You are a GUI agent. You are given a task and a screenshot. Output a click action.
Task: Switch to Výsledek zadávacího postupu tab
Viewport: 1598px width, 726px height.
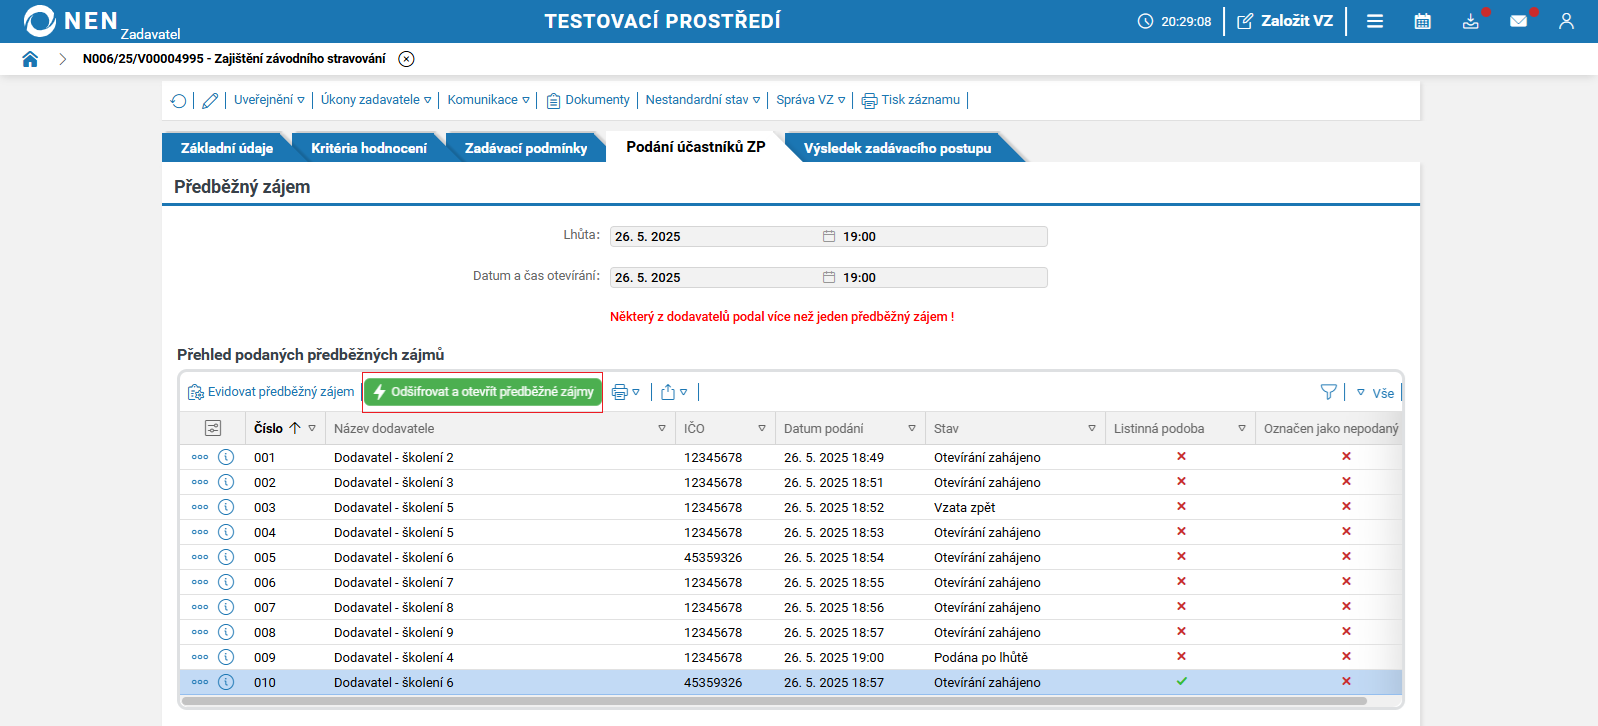[x=898, y=148]
